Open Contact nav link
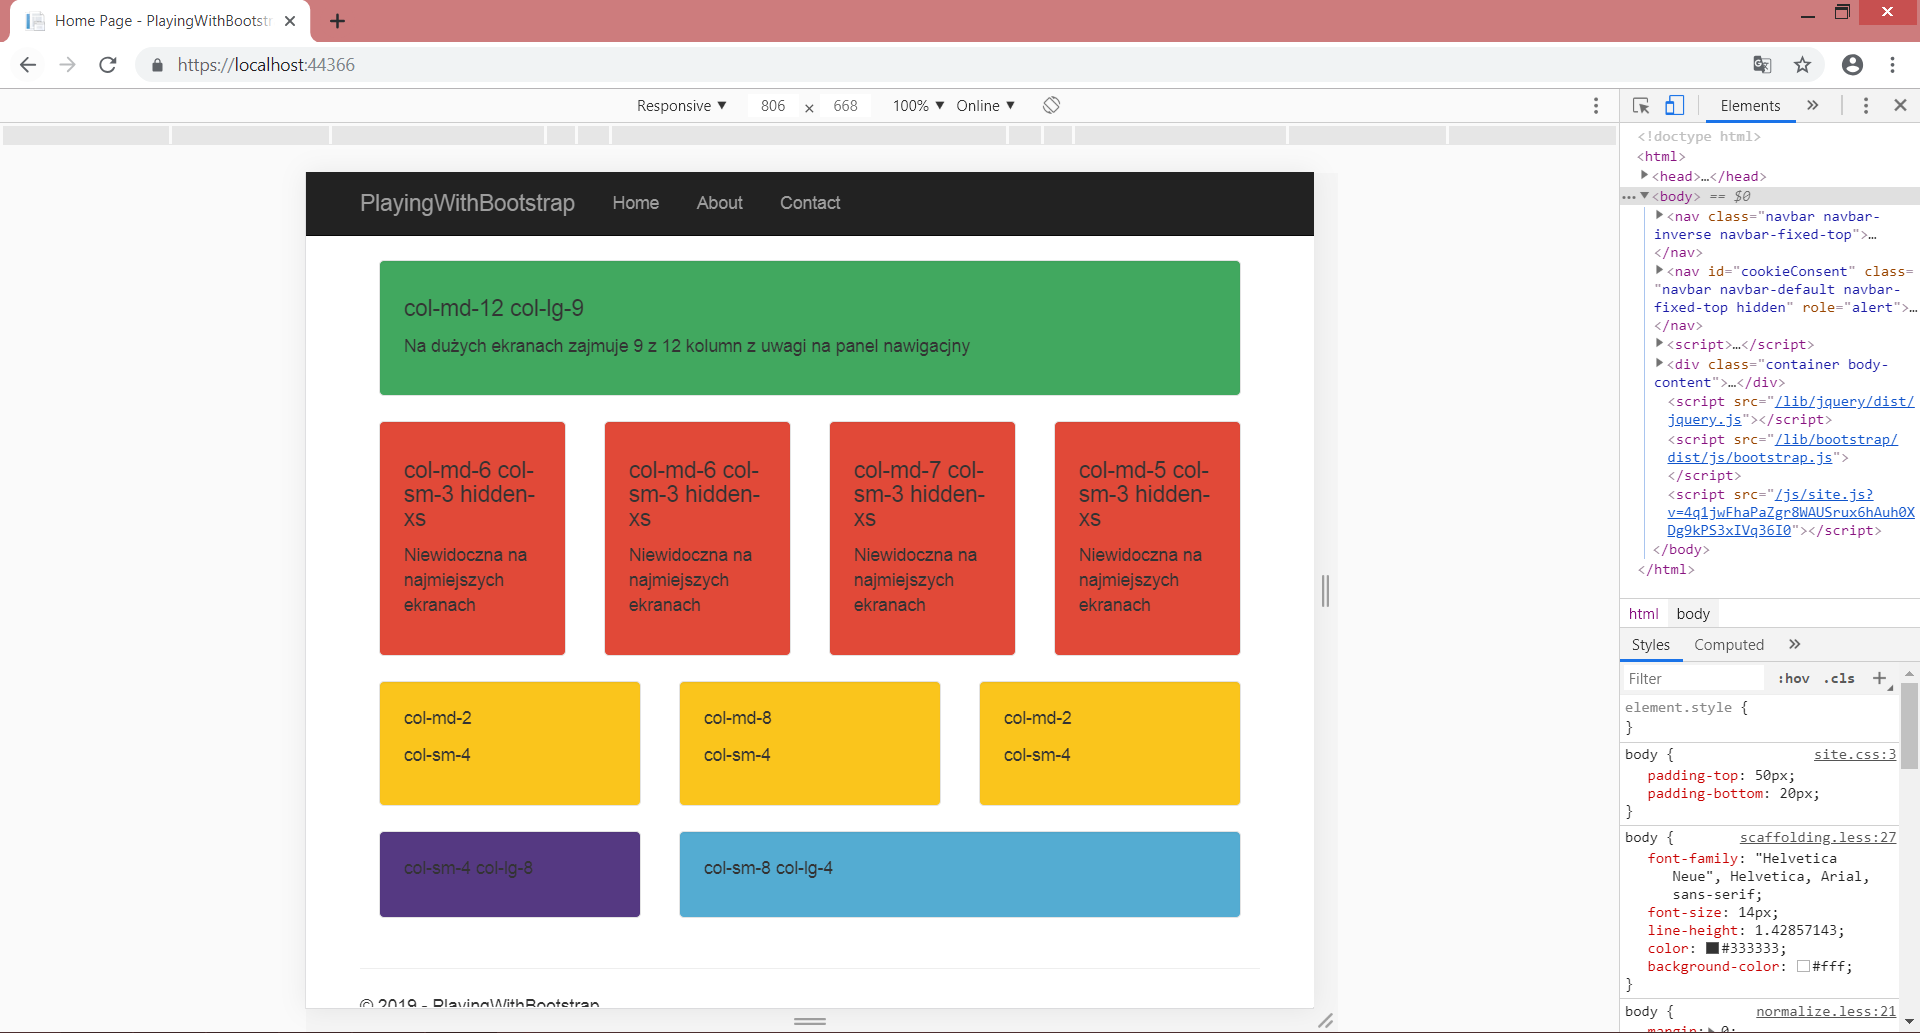This screenshot has width=1920, height=1033. coord(810,203)
